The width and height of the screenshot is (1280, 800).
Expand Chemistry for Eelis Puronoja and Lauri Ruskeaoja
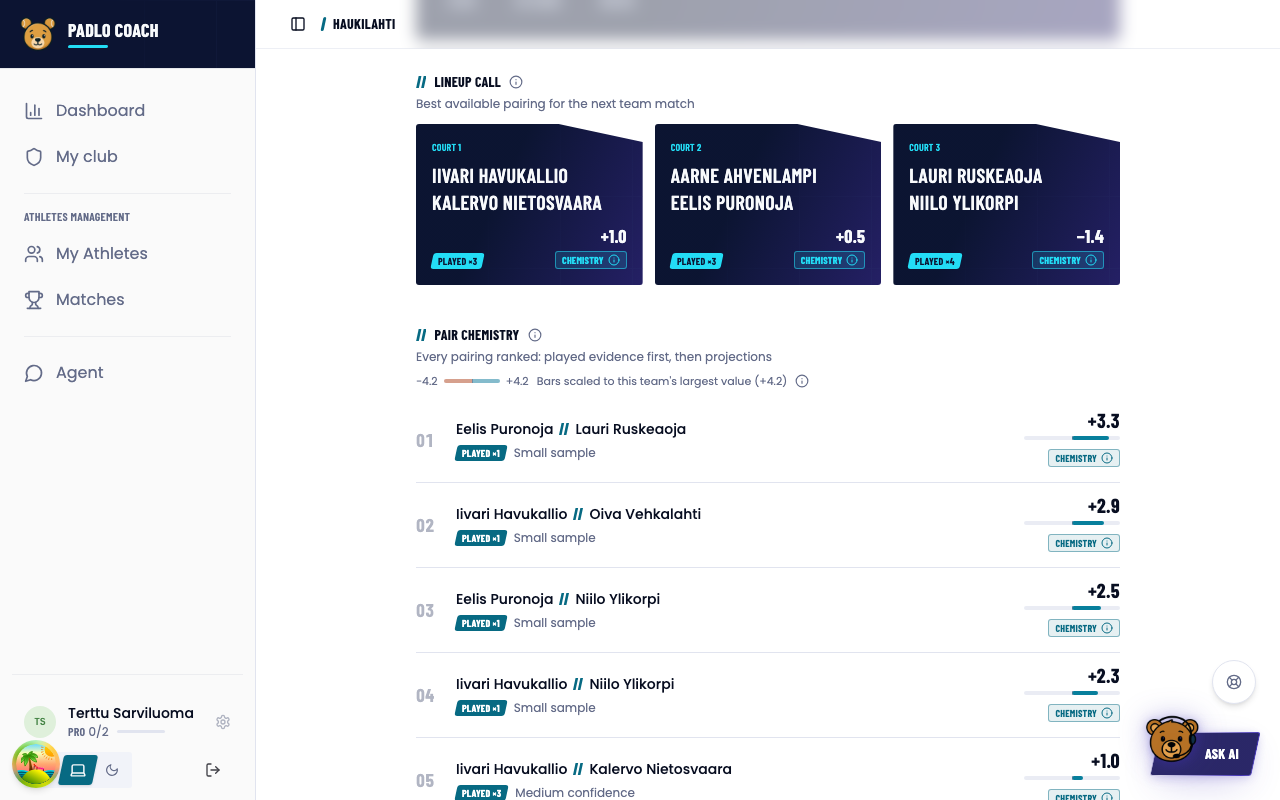pos(1084,458)
